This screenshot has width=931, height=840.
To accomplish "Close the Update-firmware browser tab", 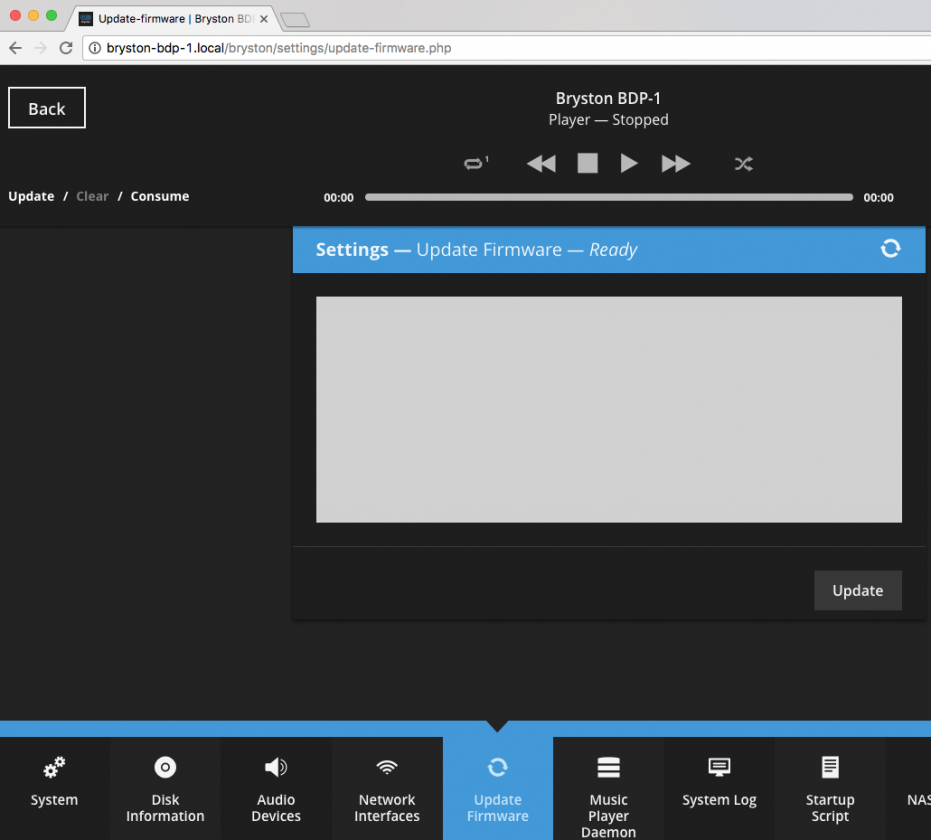I will coord(264,19).
